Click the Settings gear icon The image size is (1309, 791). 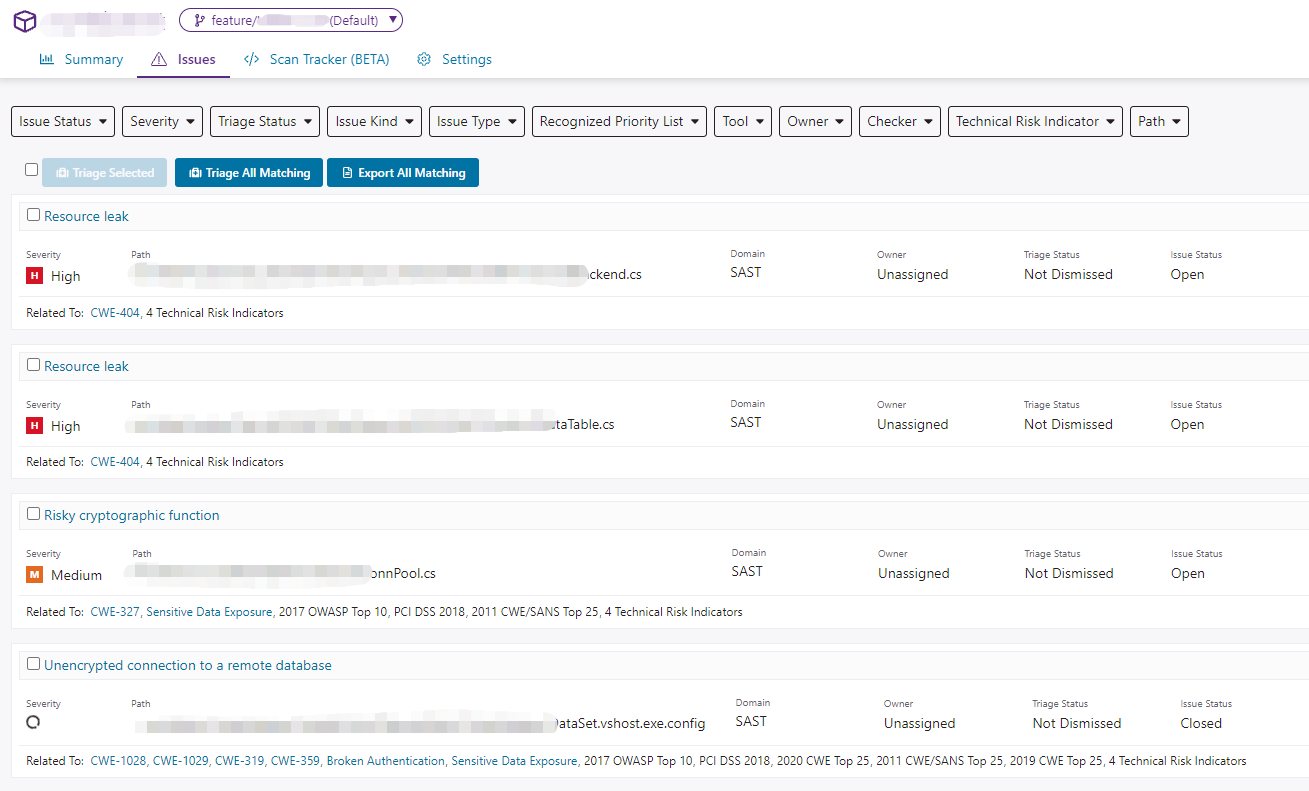(x=424, y=60)
